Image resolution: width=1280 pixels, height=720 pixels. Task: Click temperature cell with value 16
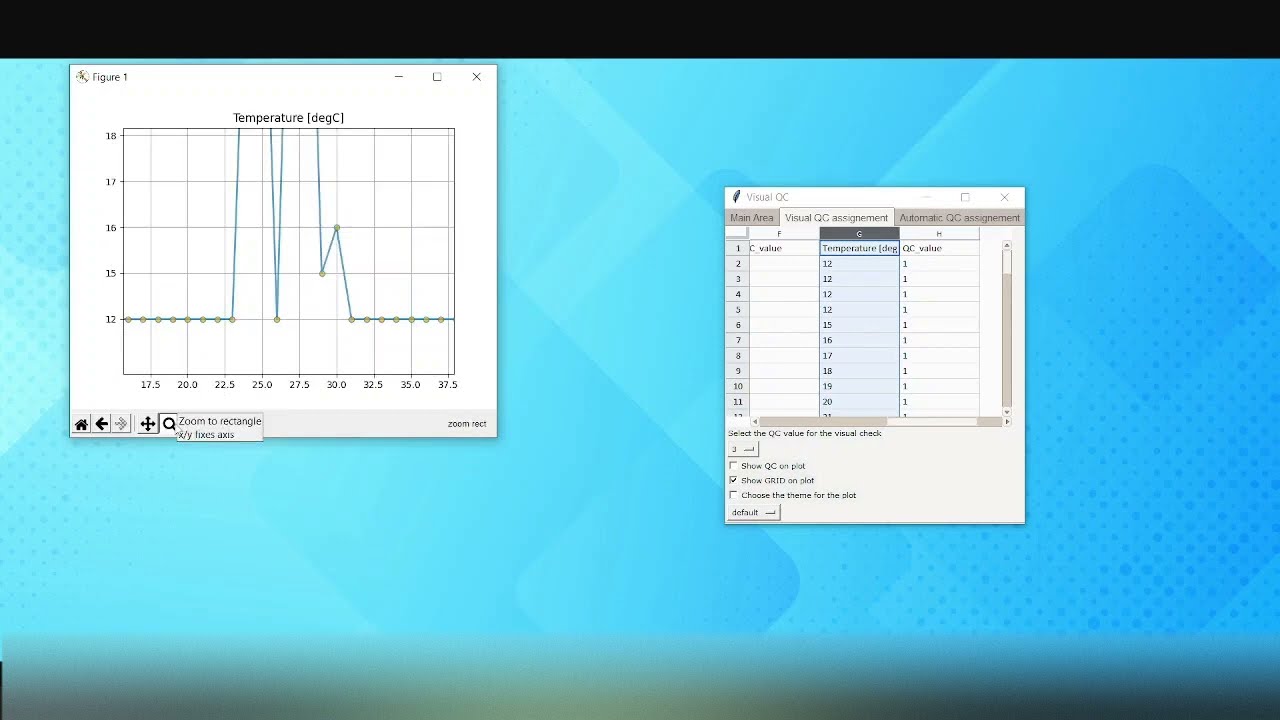tap(859, 340)
